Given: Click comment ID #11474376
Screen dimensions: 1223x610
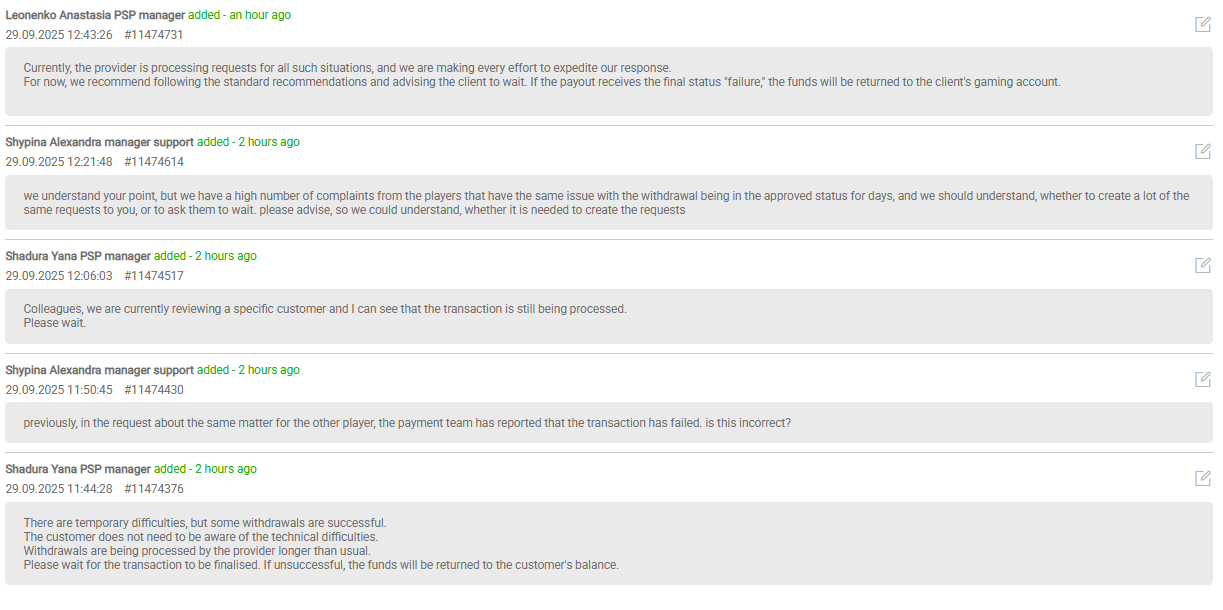Looking at the screenshot, I should (154, 489).
